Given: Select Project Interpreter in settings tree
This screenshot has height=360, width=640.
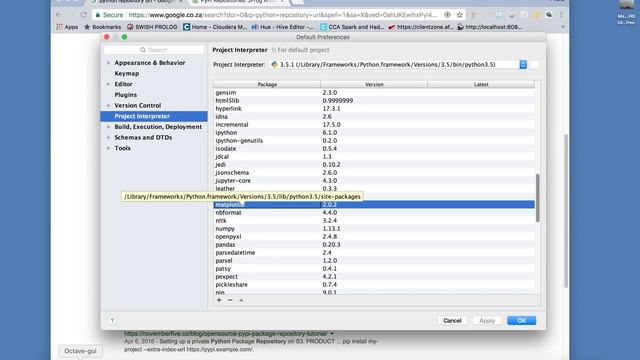Looking at the screenshot, I should pos(154,116).
